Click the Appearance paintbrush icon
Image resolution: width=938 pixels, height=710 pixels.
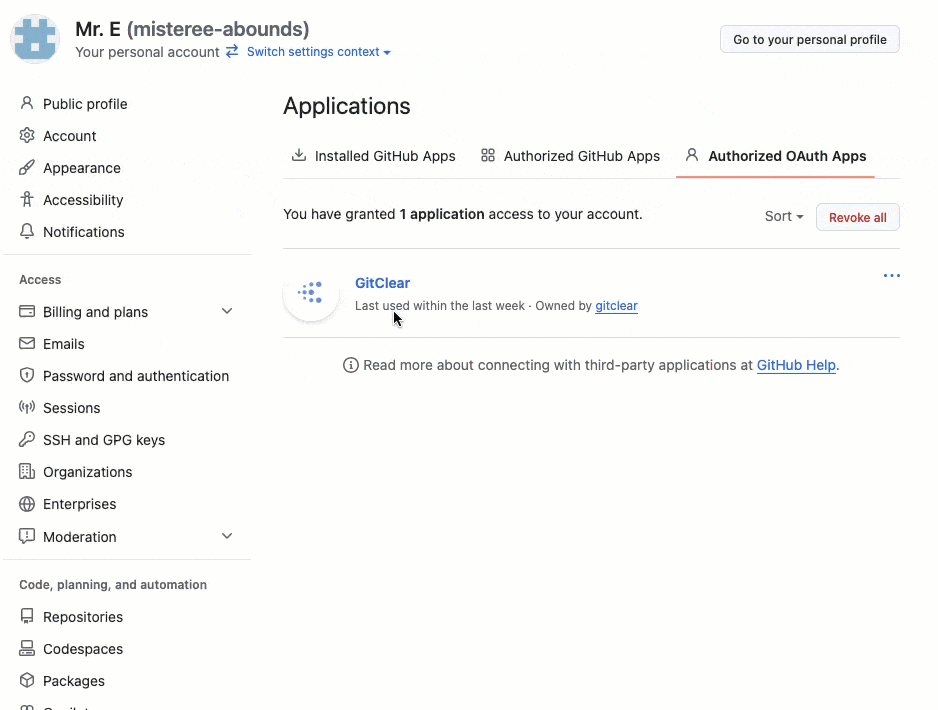click(27, 168)
